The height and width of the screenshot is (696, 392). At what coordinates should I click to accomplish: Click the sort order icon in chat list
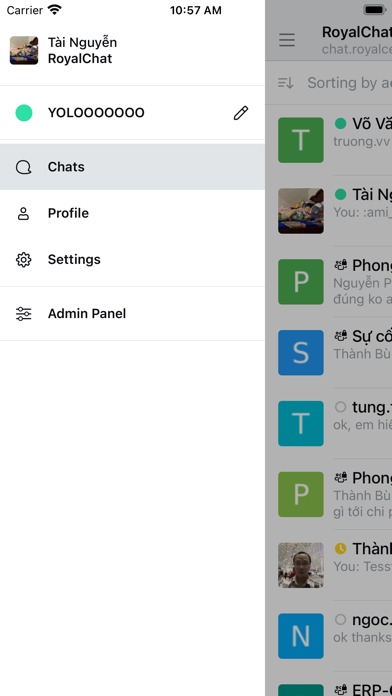pos(285,83)
